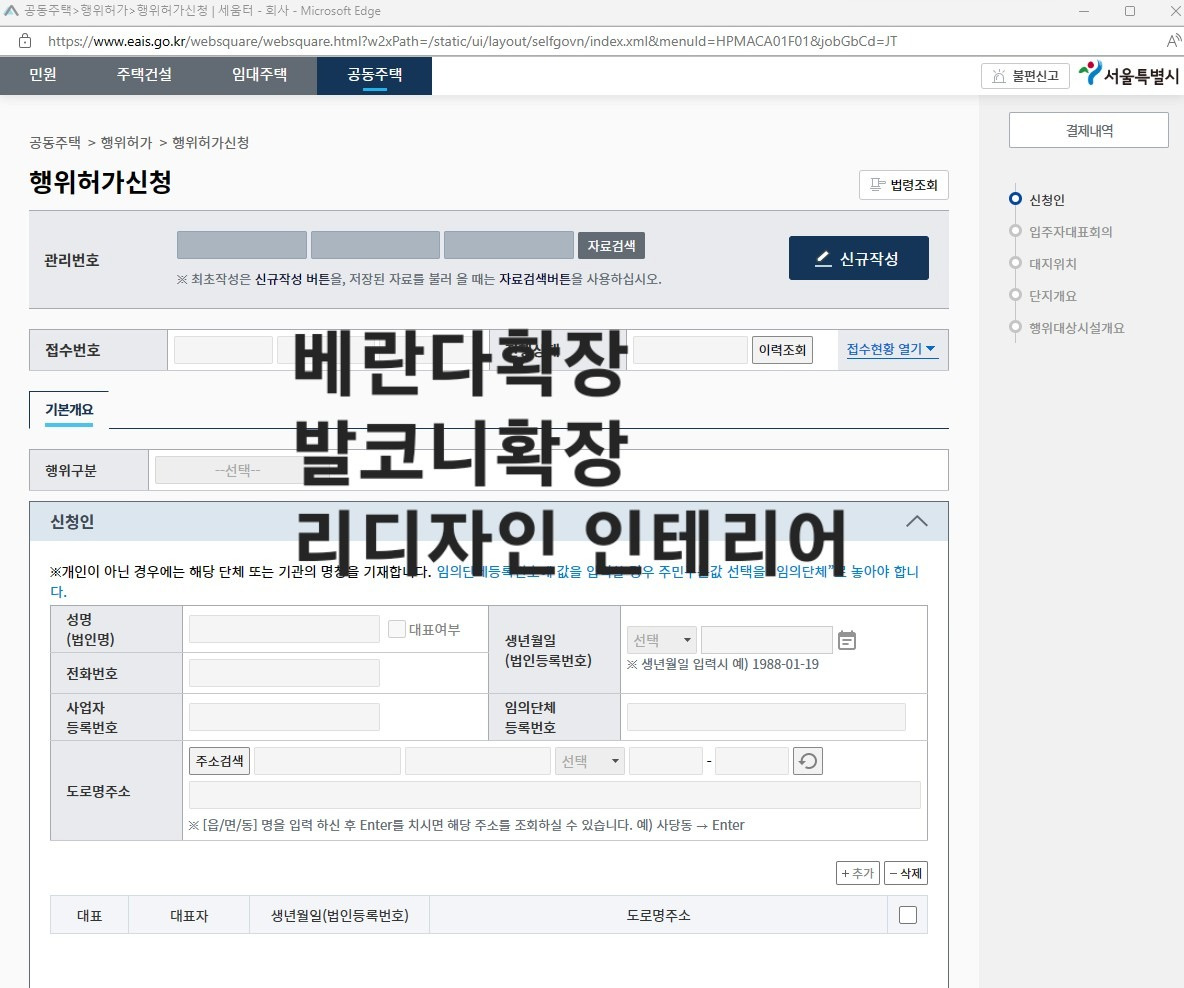Open the 임대주택 menu
The height and width of the screenshot is (988, 1184).
[260, 74]
